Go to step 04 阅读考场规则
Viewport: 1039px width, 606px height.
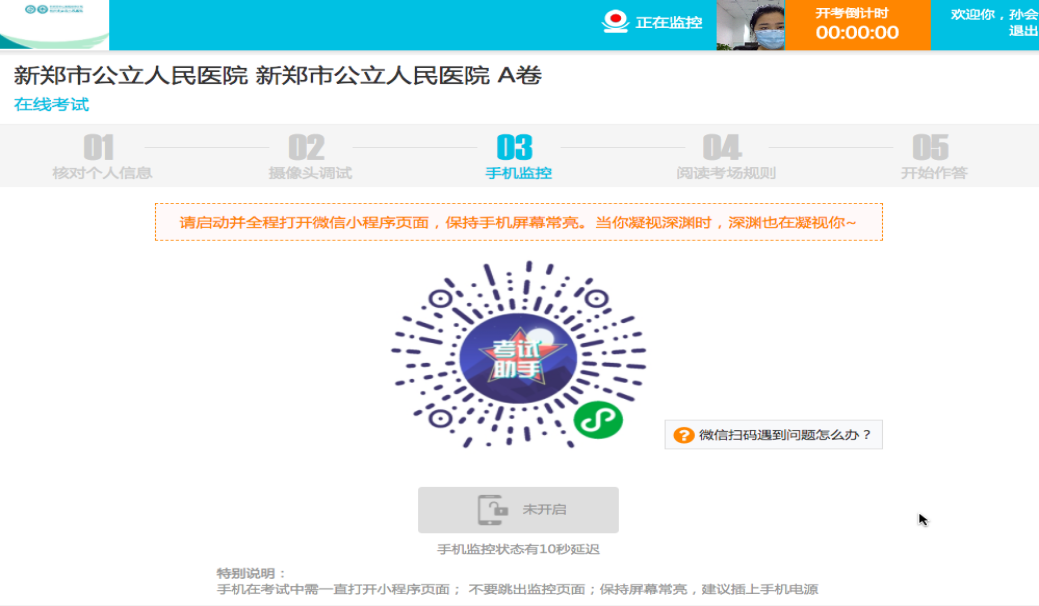point(726,157)
